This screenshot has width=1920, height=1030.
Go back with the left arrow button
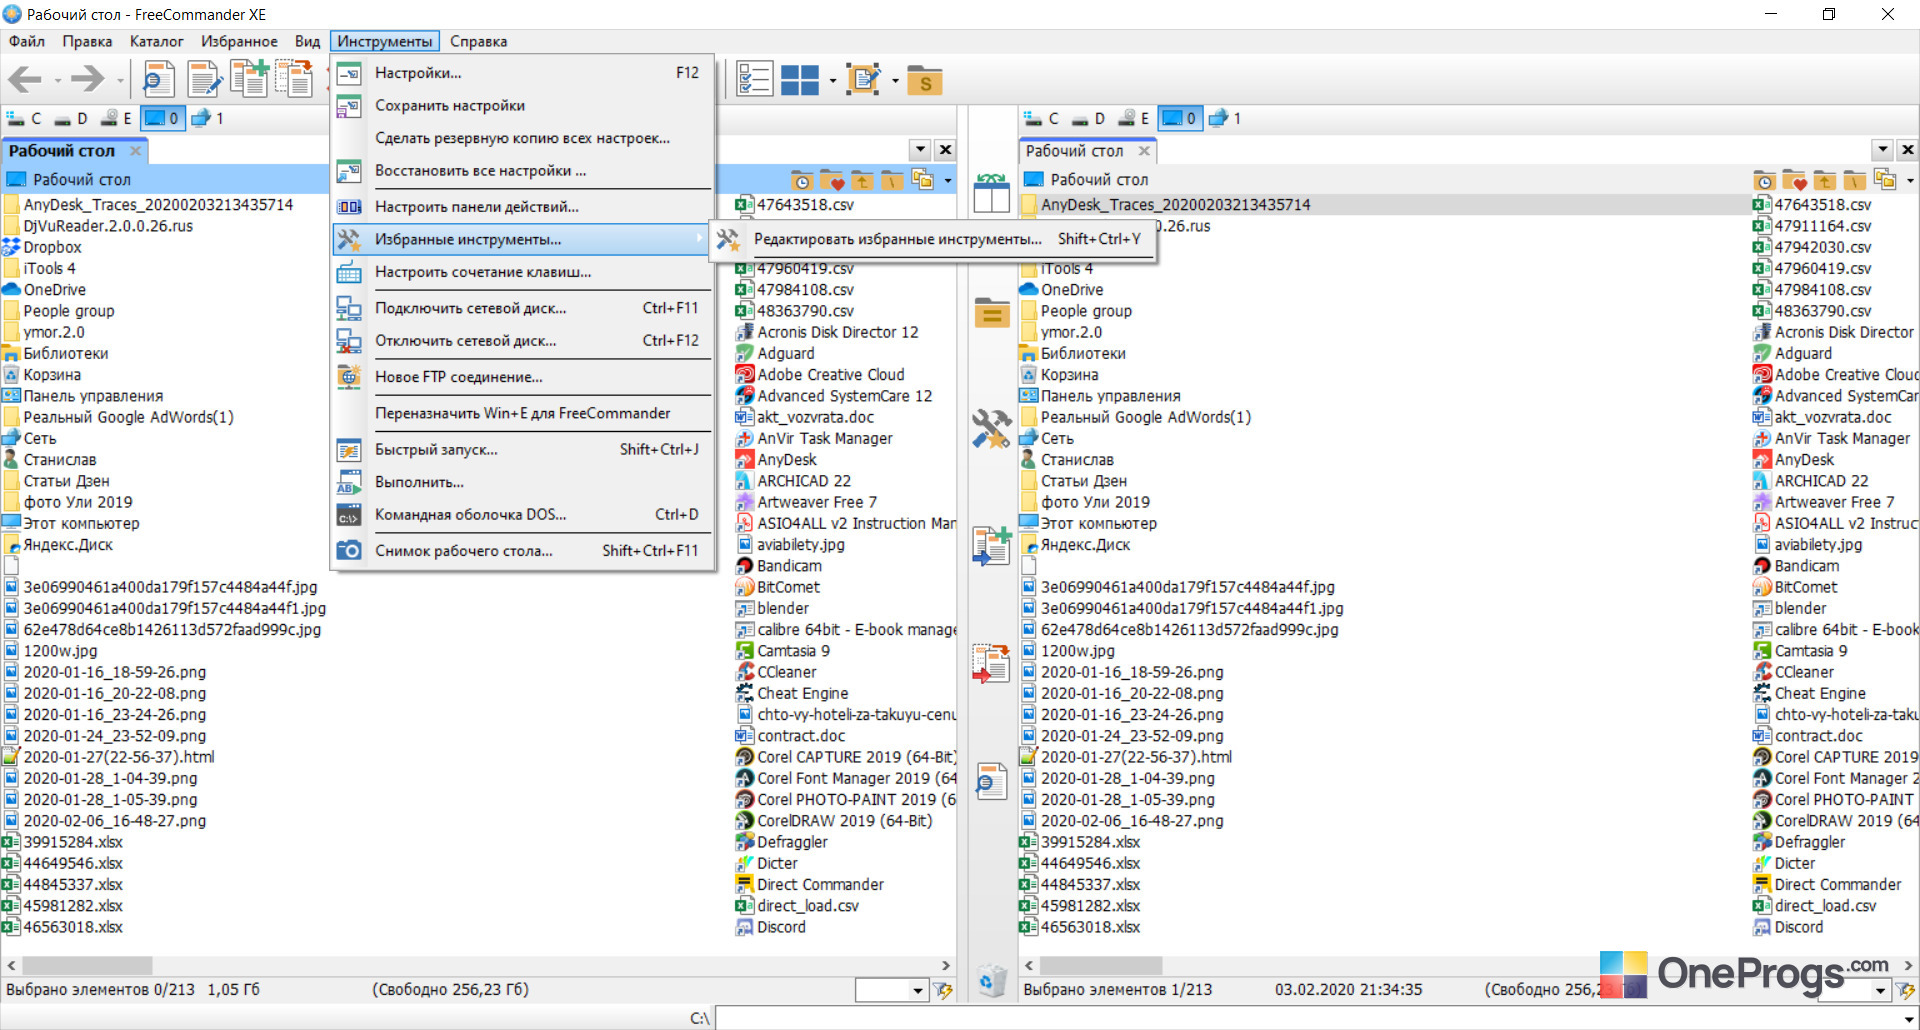pyautogui.click(x=24, y=79)
